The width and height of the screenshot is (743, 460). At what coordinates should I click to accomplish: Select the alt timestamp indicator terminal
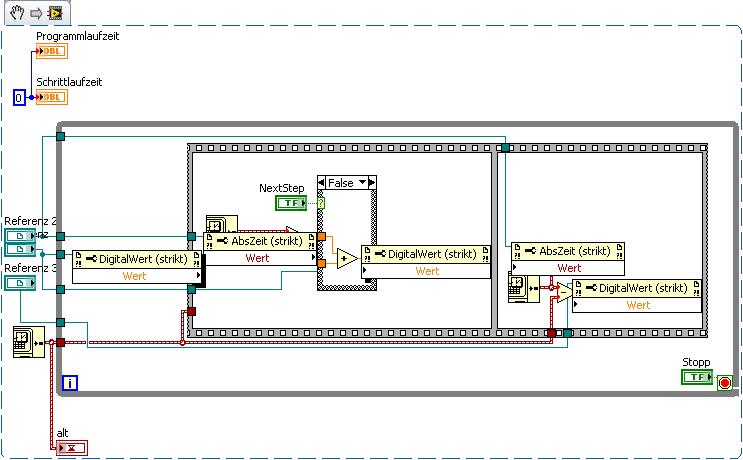coord(72,448)
